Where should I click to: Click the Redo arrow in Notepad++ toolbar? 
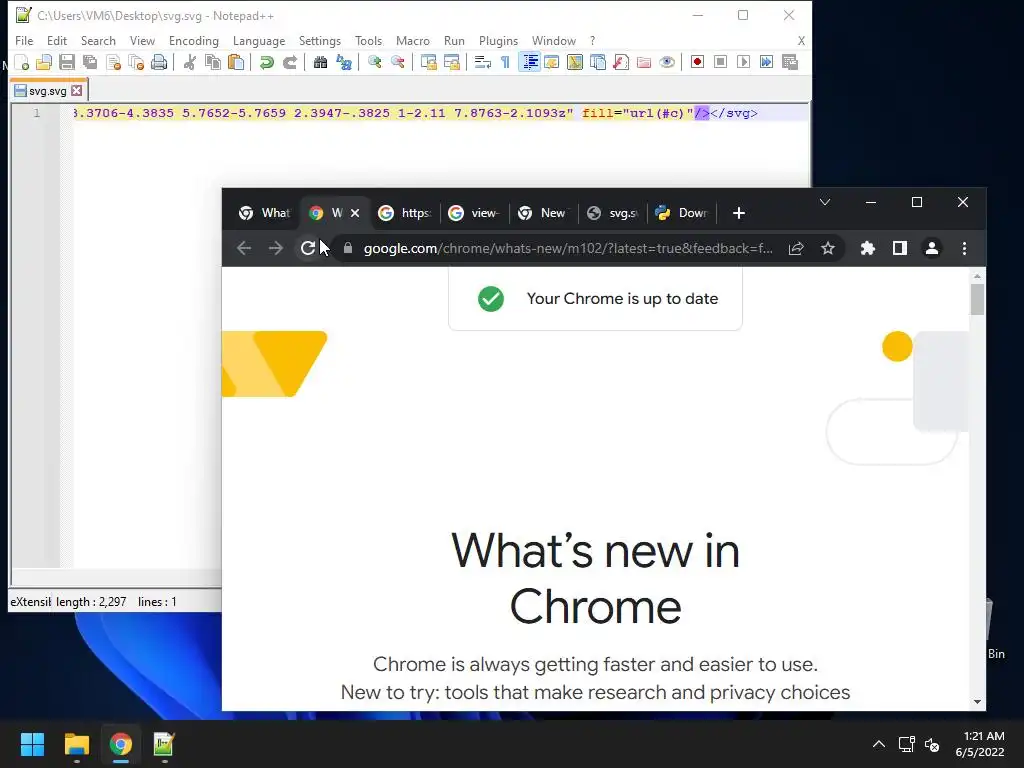pos(290,62)
